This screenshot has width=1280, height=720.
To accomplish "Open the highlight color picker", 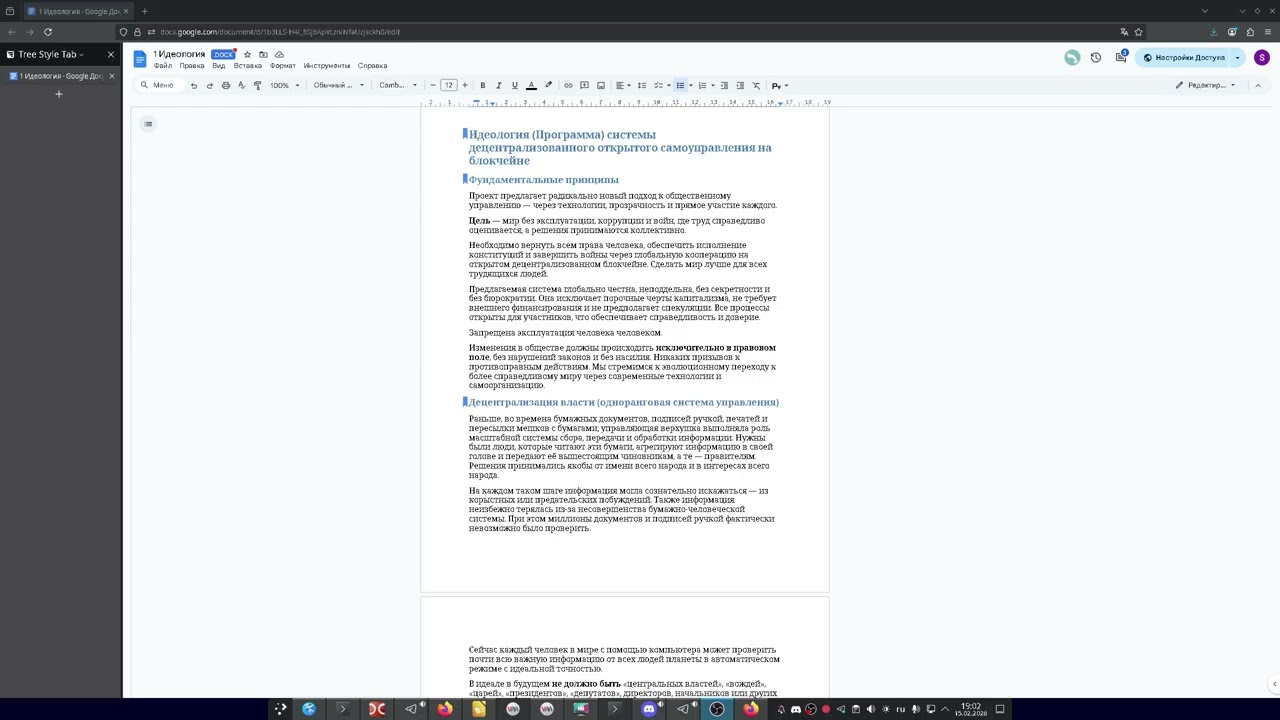I will (x=548, y=85).
